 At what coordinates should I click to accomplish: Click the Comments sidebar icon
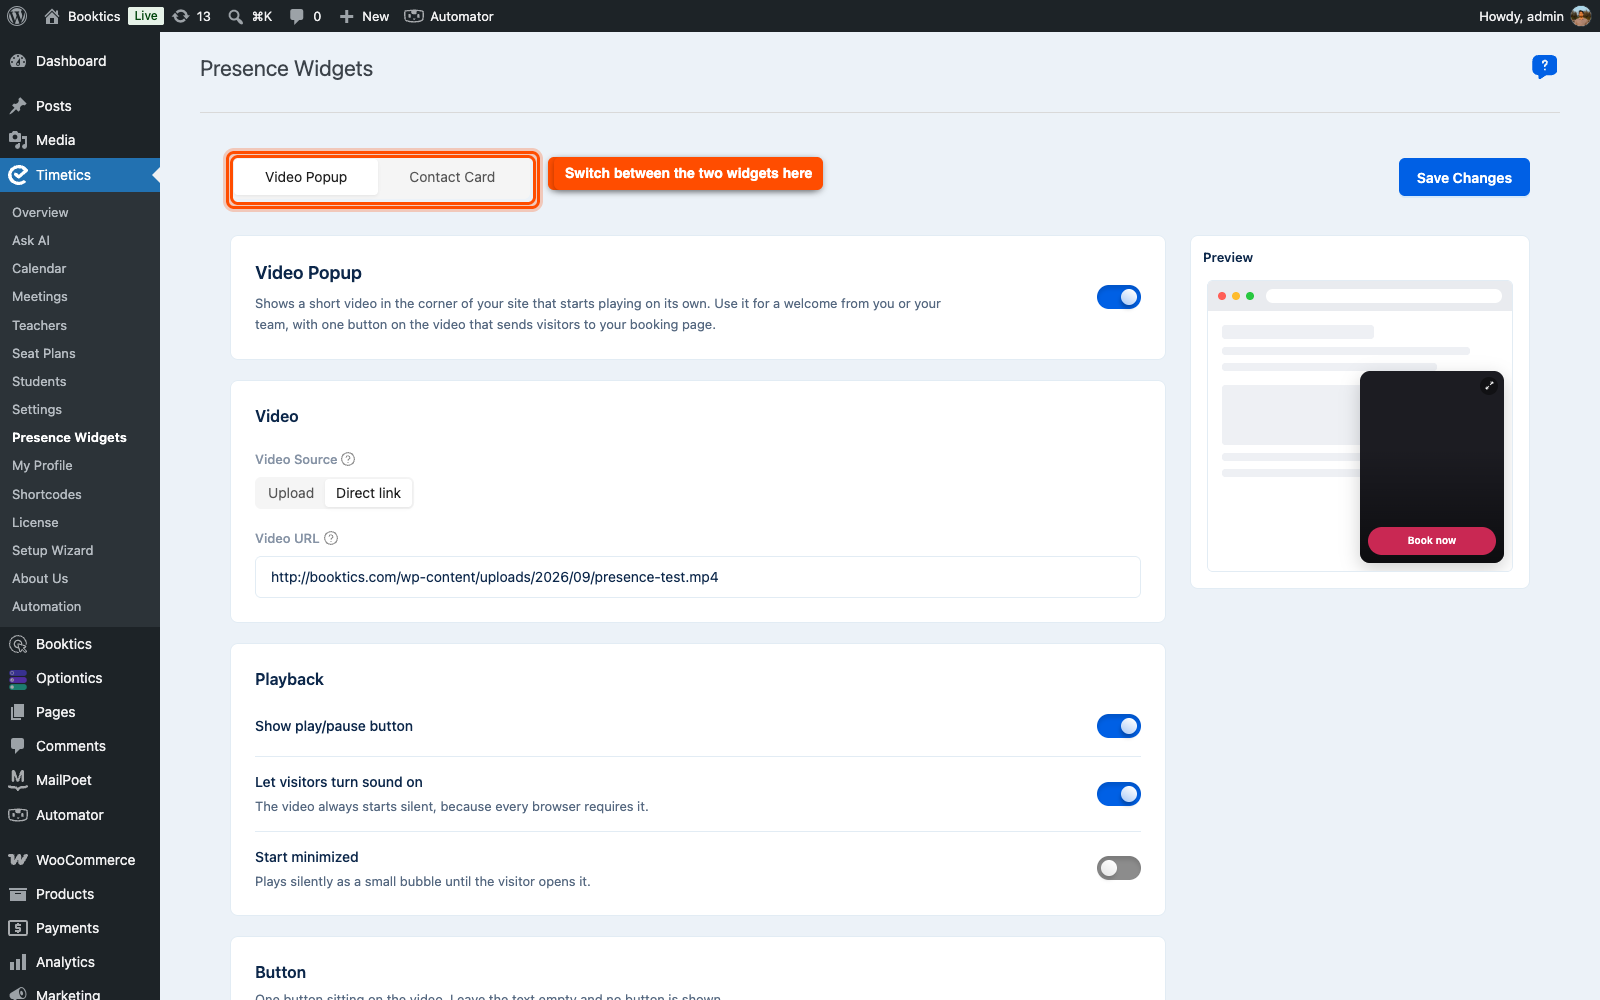click(x=18, y=746)
